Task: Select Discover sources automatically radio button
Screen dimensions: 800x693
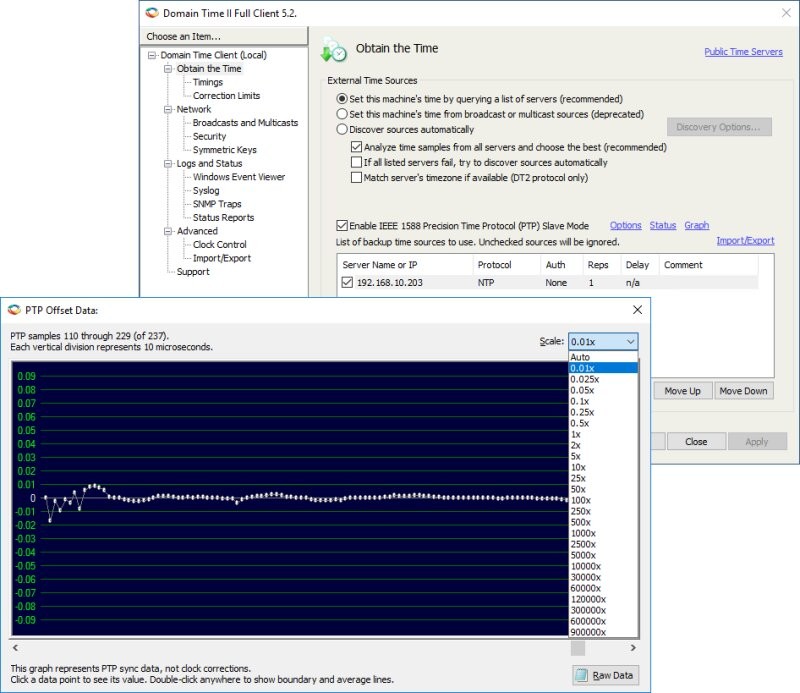Action: point(342,129)
